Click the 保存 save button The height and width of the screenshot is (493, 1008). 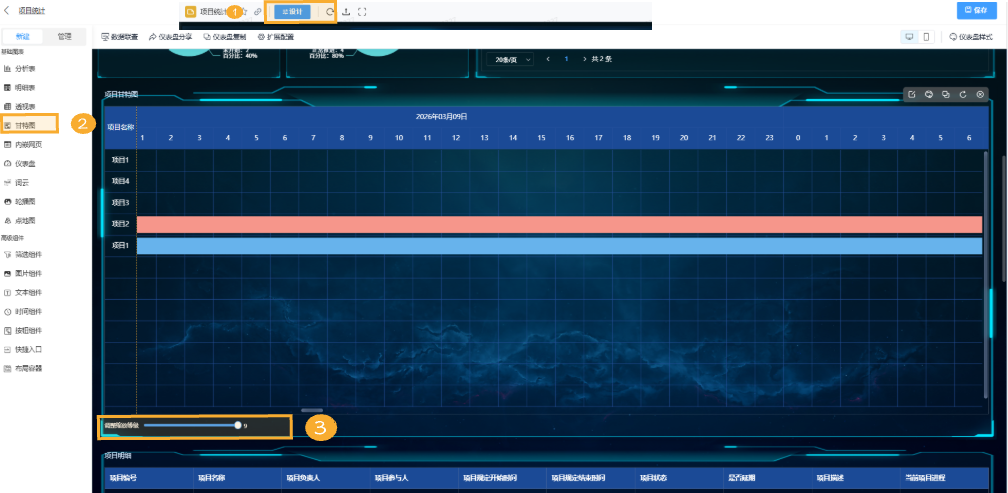click(979, 10)
